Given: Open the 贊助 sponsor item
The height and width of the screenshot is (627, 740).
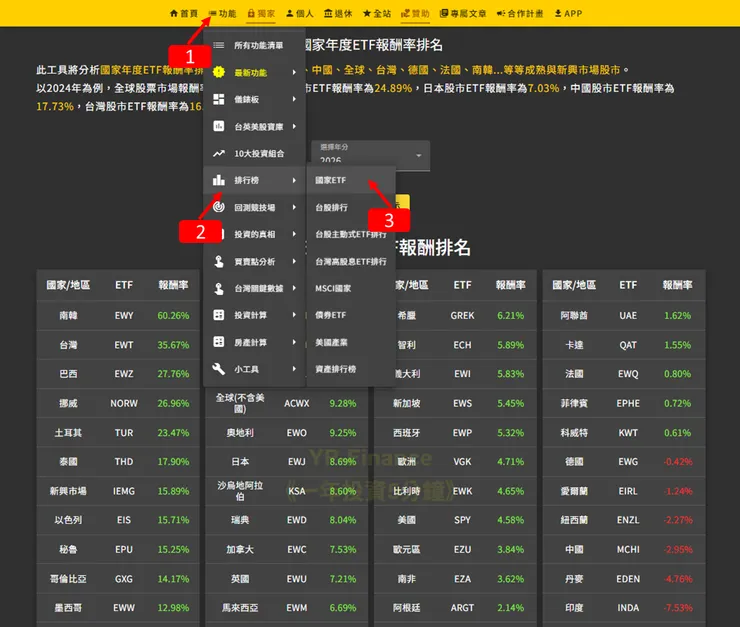Looking at the screenshot, I should click(x=415, y=13).
